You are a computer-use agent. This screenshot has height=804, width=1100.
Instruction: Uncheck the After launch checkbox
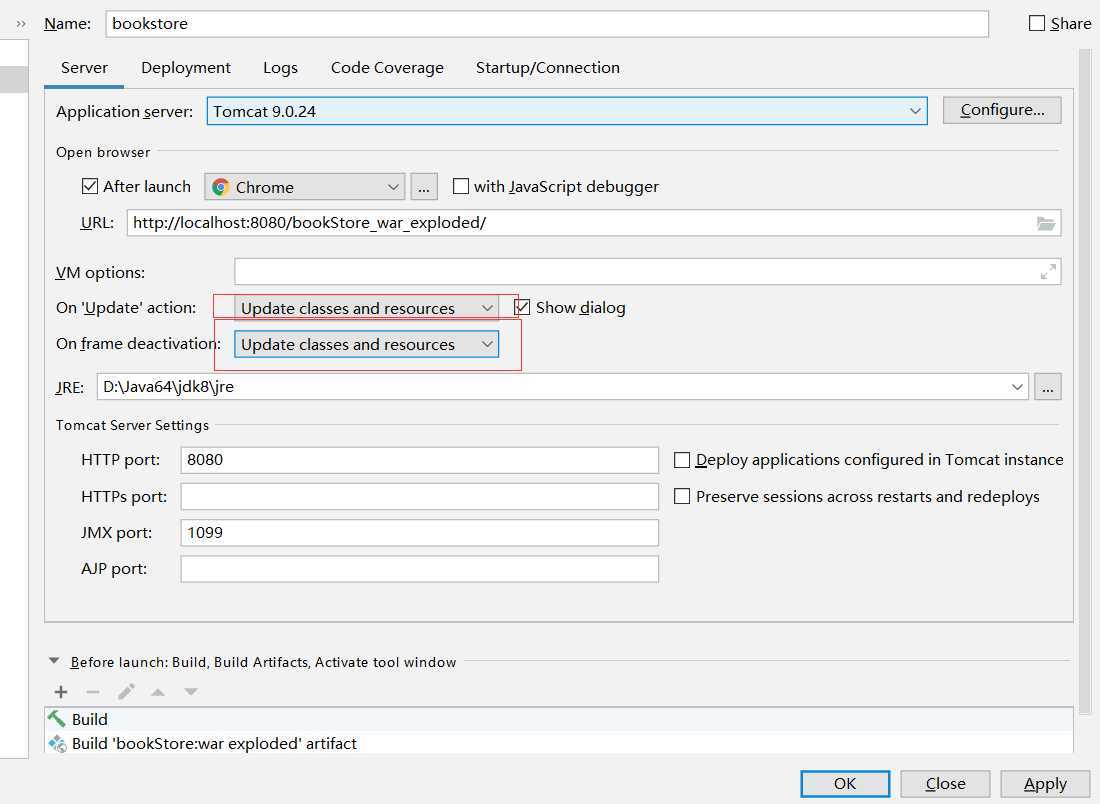tap(90, 186)
